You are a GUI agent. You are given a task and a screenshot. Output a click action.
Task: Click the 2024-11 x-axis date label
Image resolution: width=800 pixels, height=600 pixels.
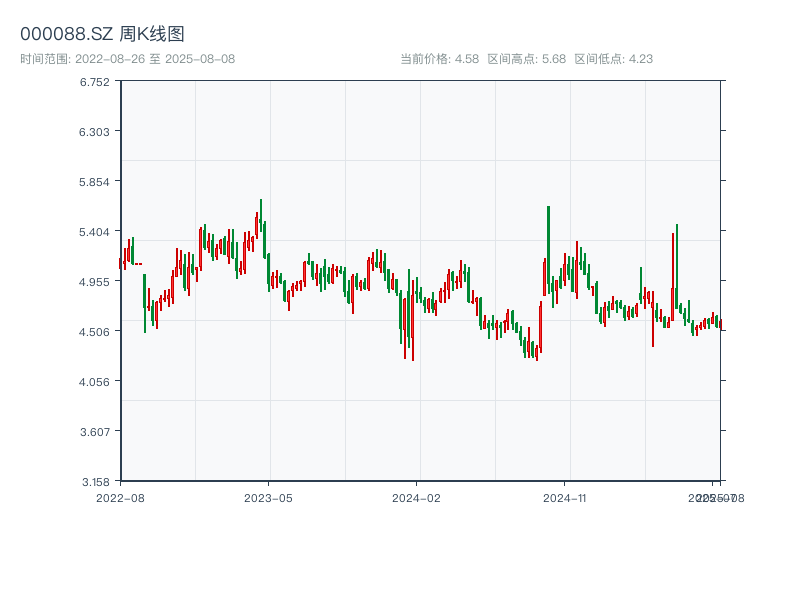(566, 497)
